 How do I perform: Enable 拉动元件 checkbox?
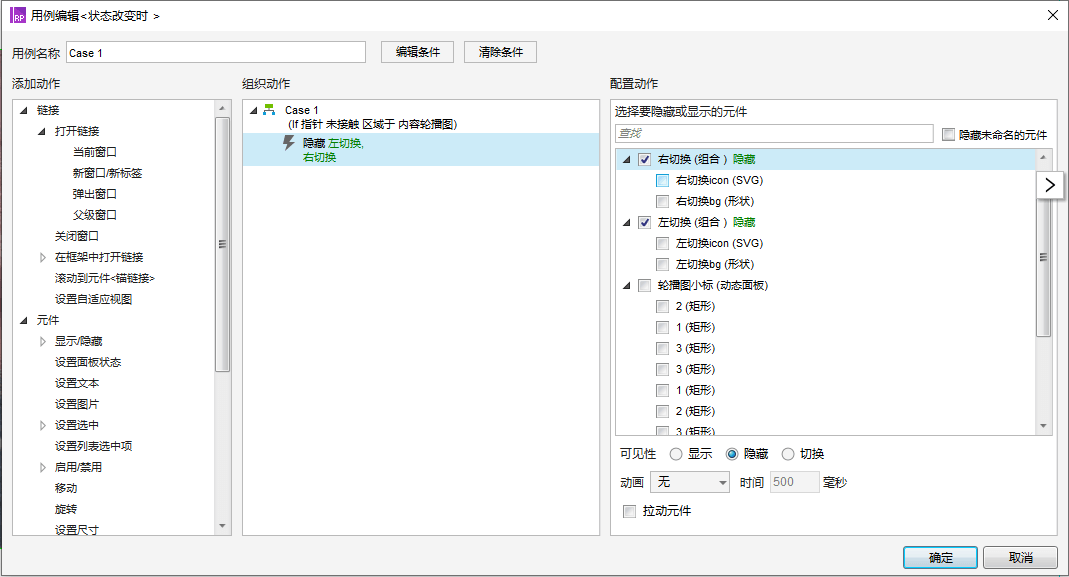click(x=629, y=511)
